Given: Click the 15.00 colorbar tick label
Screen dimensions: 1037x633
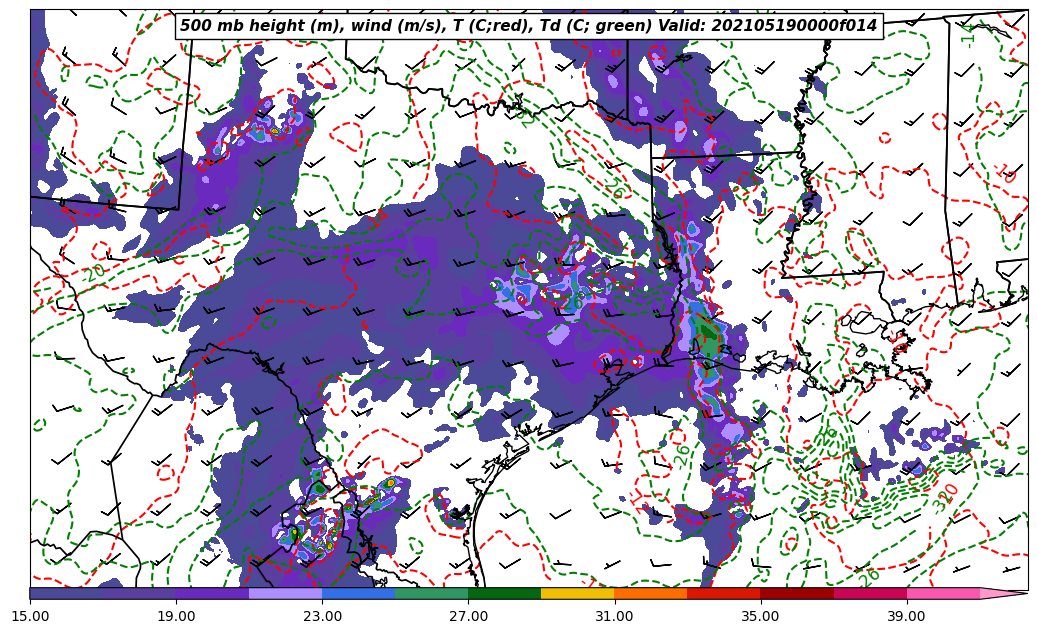Looking at the screenshot, I should click(x=30, y=616).
